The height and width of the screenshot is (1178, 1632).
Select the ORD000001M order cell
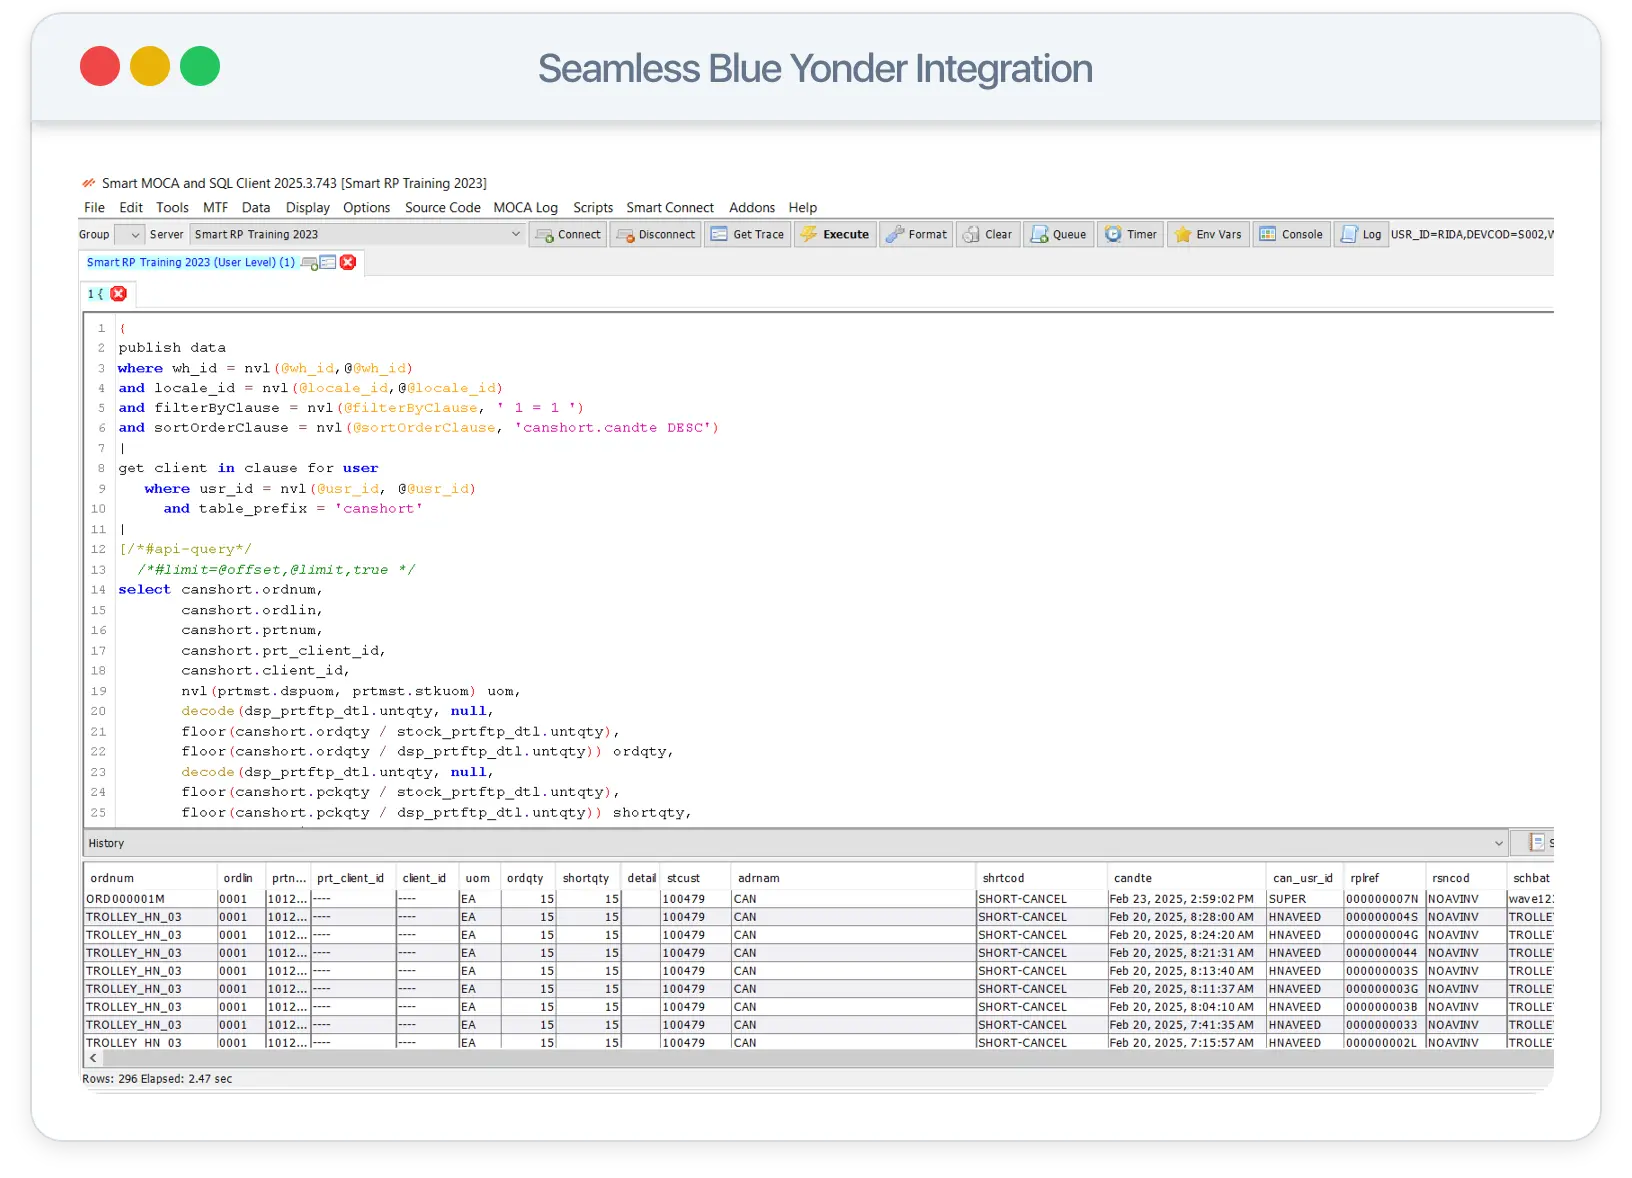coord(150,899)
